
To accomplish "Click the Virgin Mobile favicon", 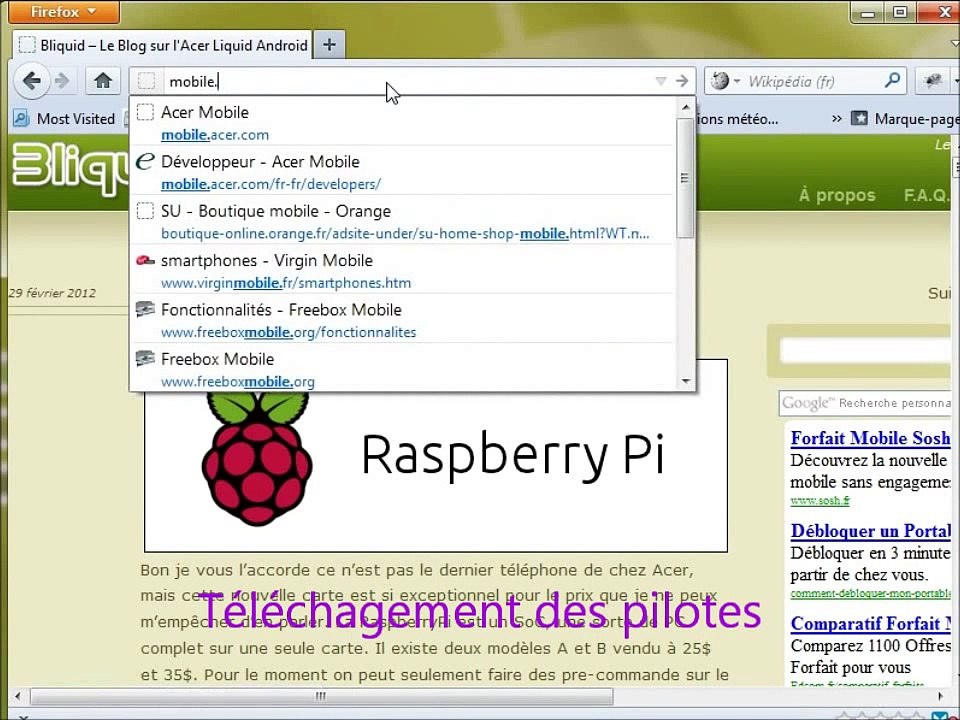I will pyautogui.click(x=145, y=260).
